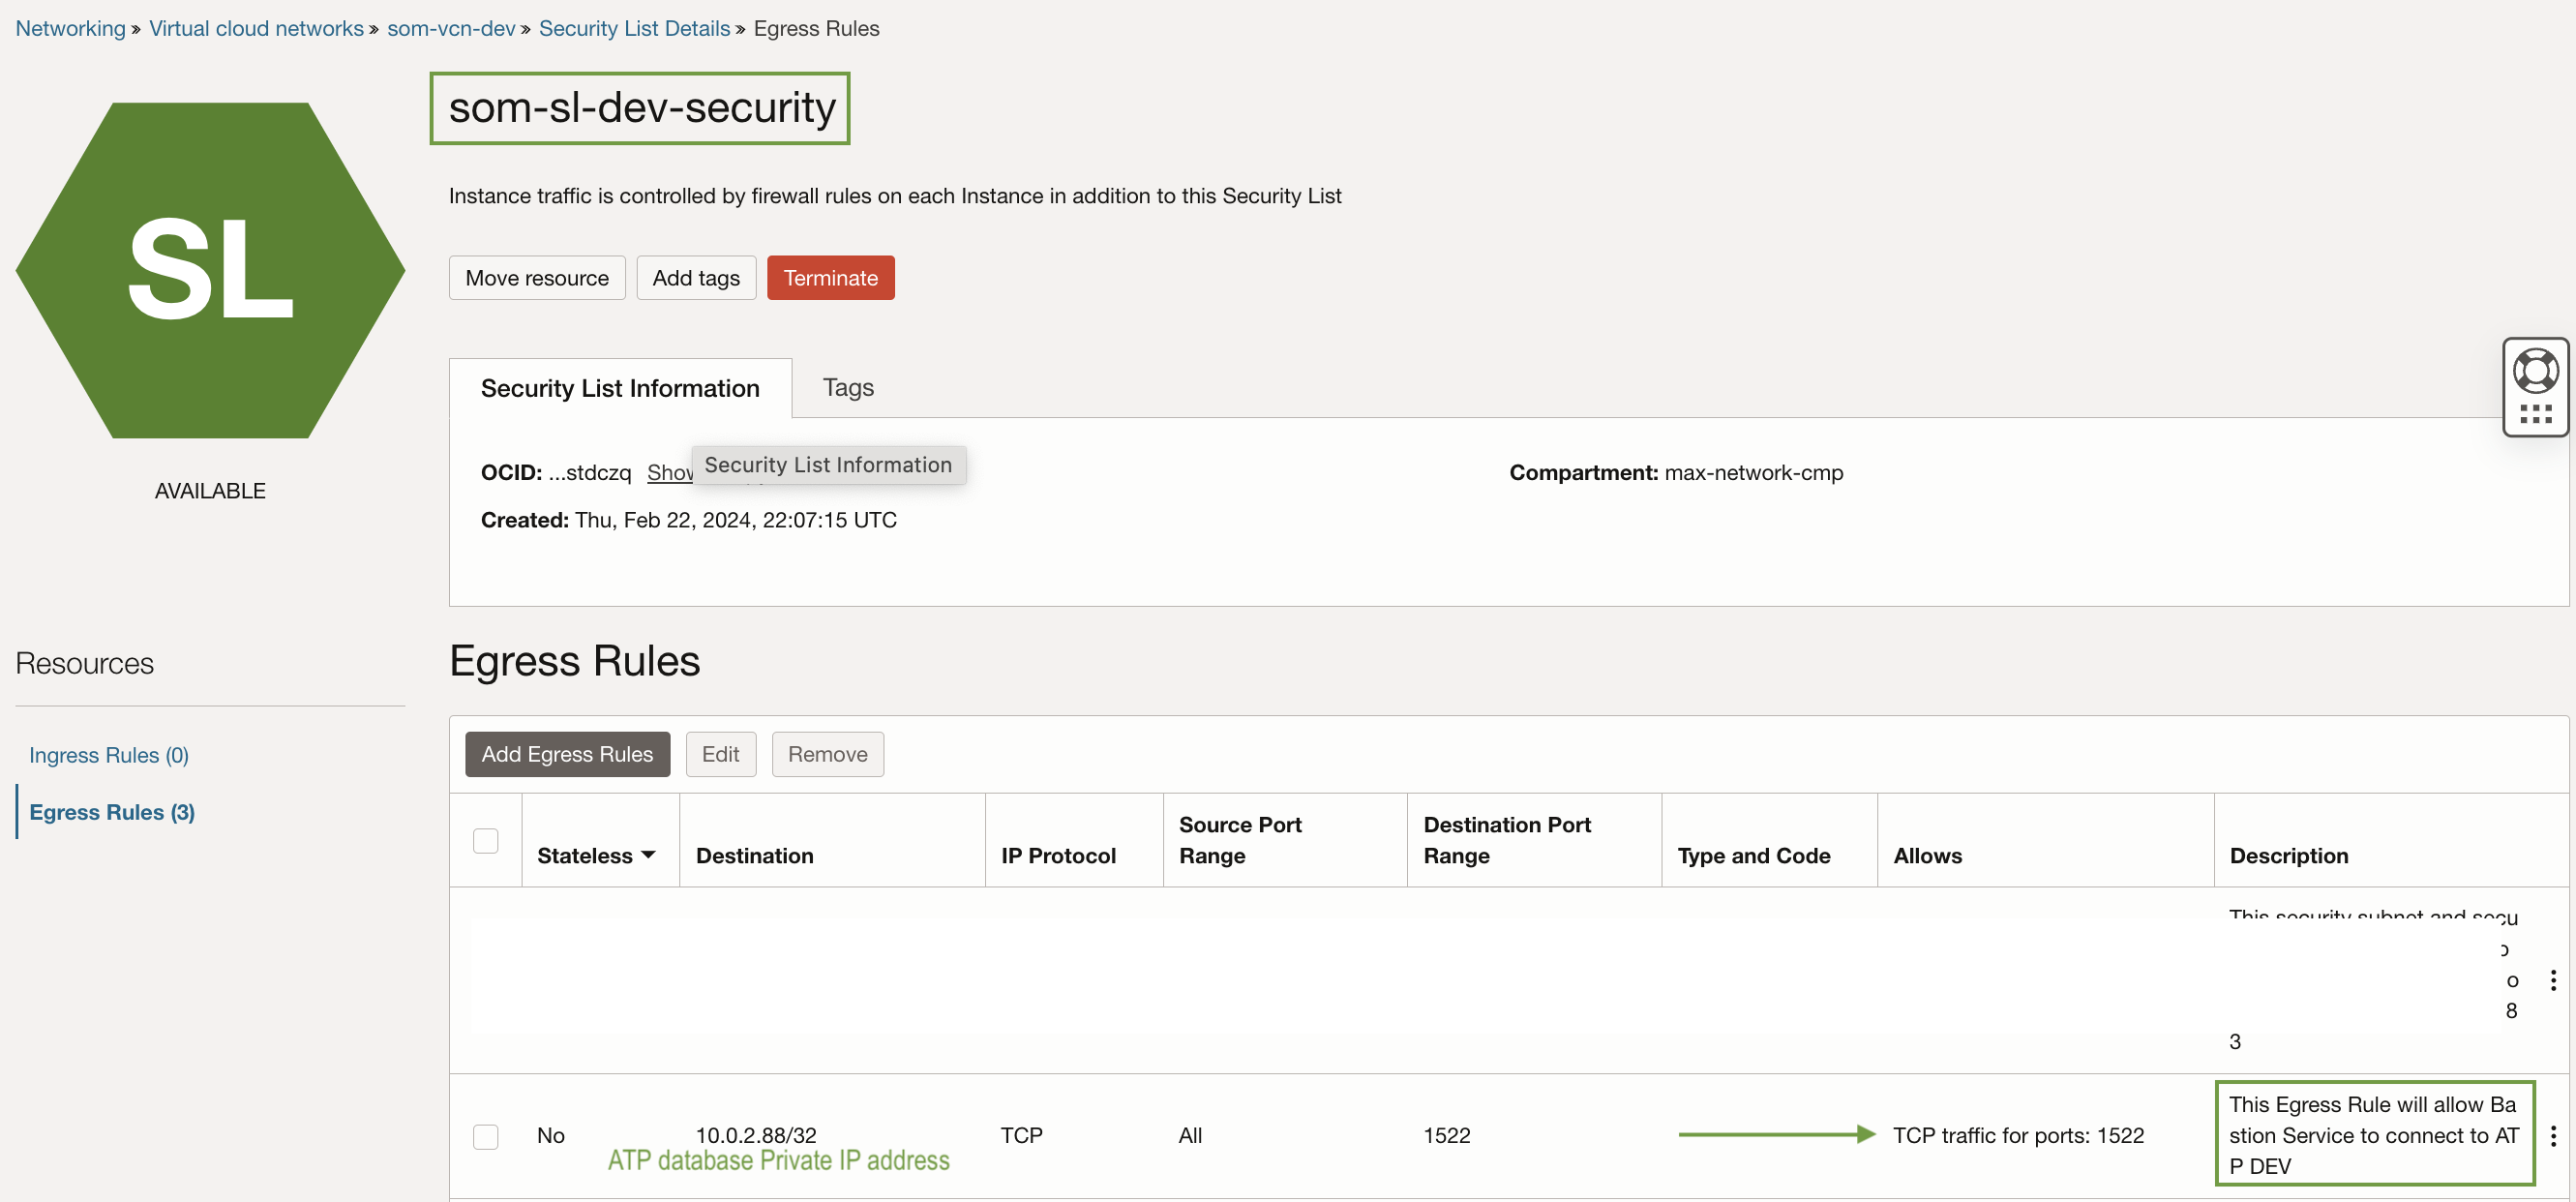Toggle the select-all egress rules checkbox
The height and width of the screenshot is (1202, 2576).
click(x=485, y=840)
